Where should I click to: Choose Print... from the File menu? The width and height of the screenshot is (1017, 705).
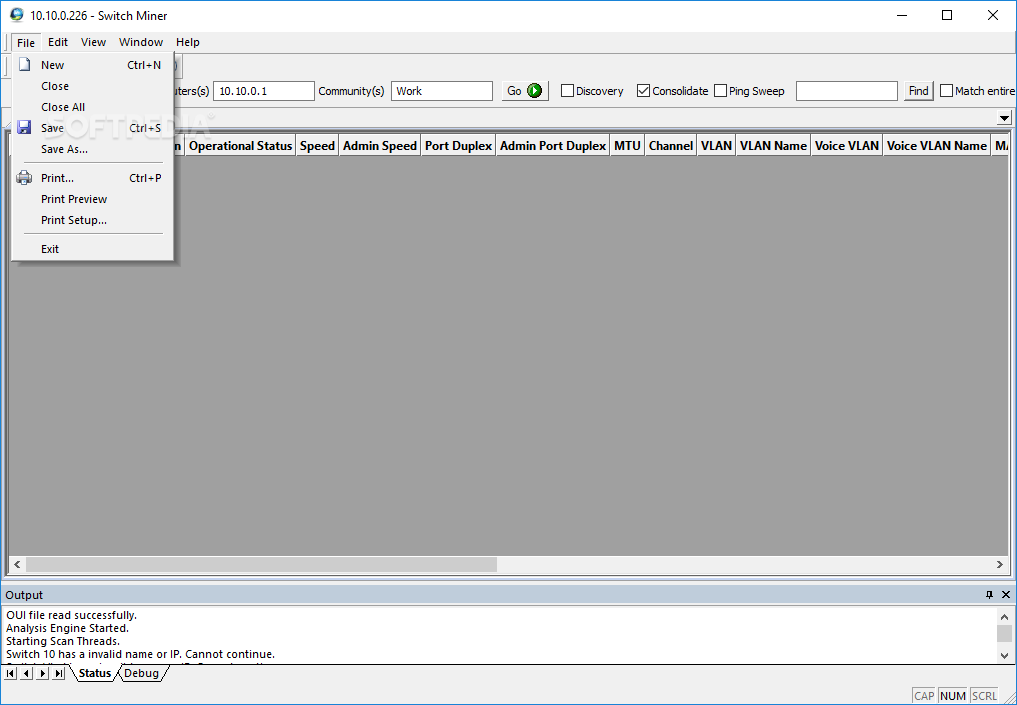coord(92,178)
